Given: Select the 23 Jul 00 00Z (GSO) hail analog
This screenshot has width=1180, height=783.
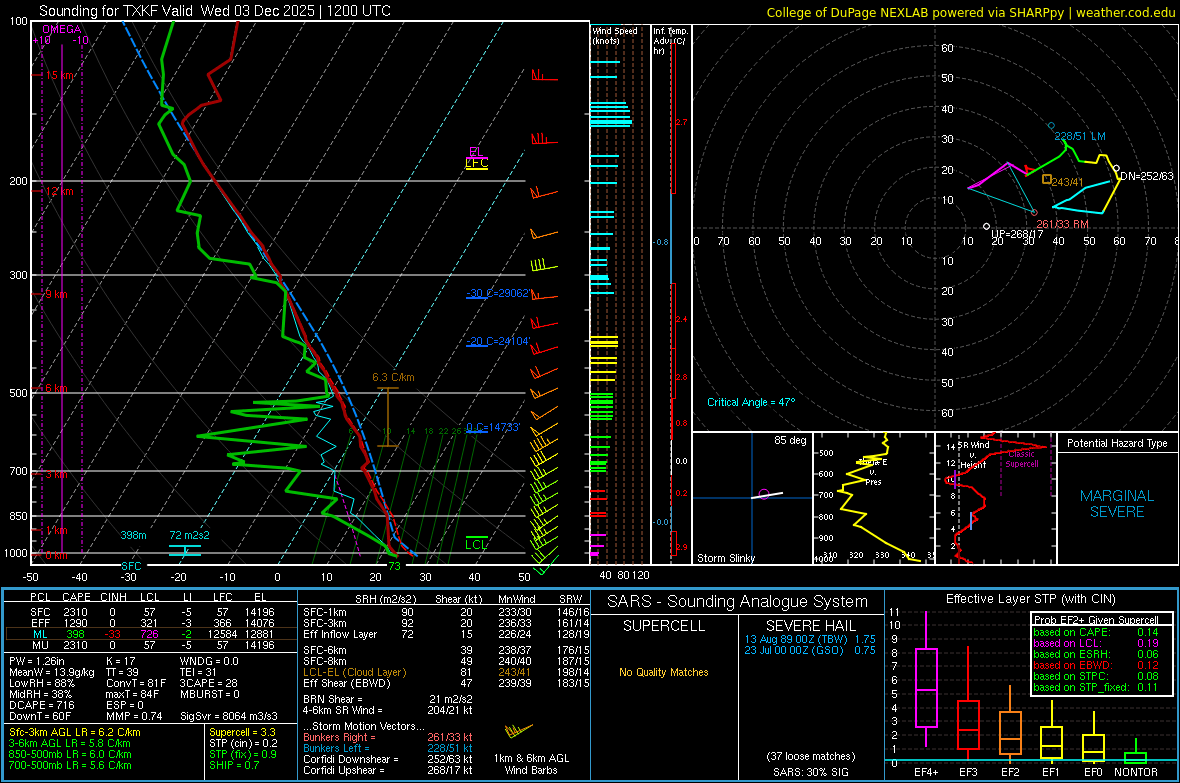Looking at the screenshot, I should 810,650.
